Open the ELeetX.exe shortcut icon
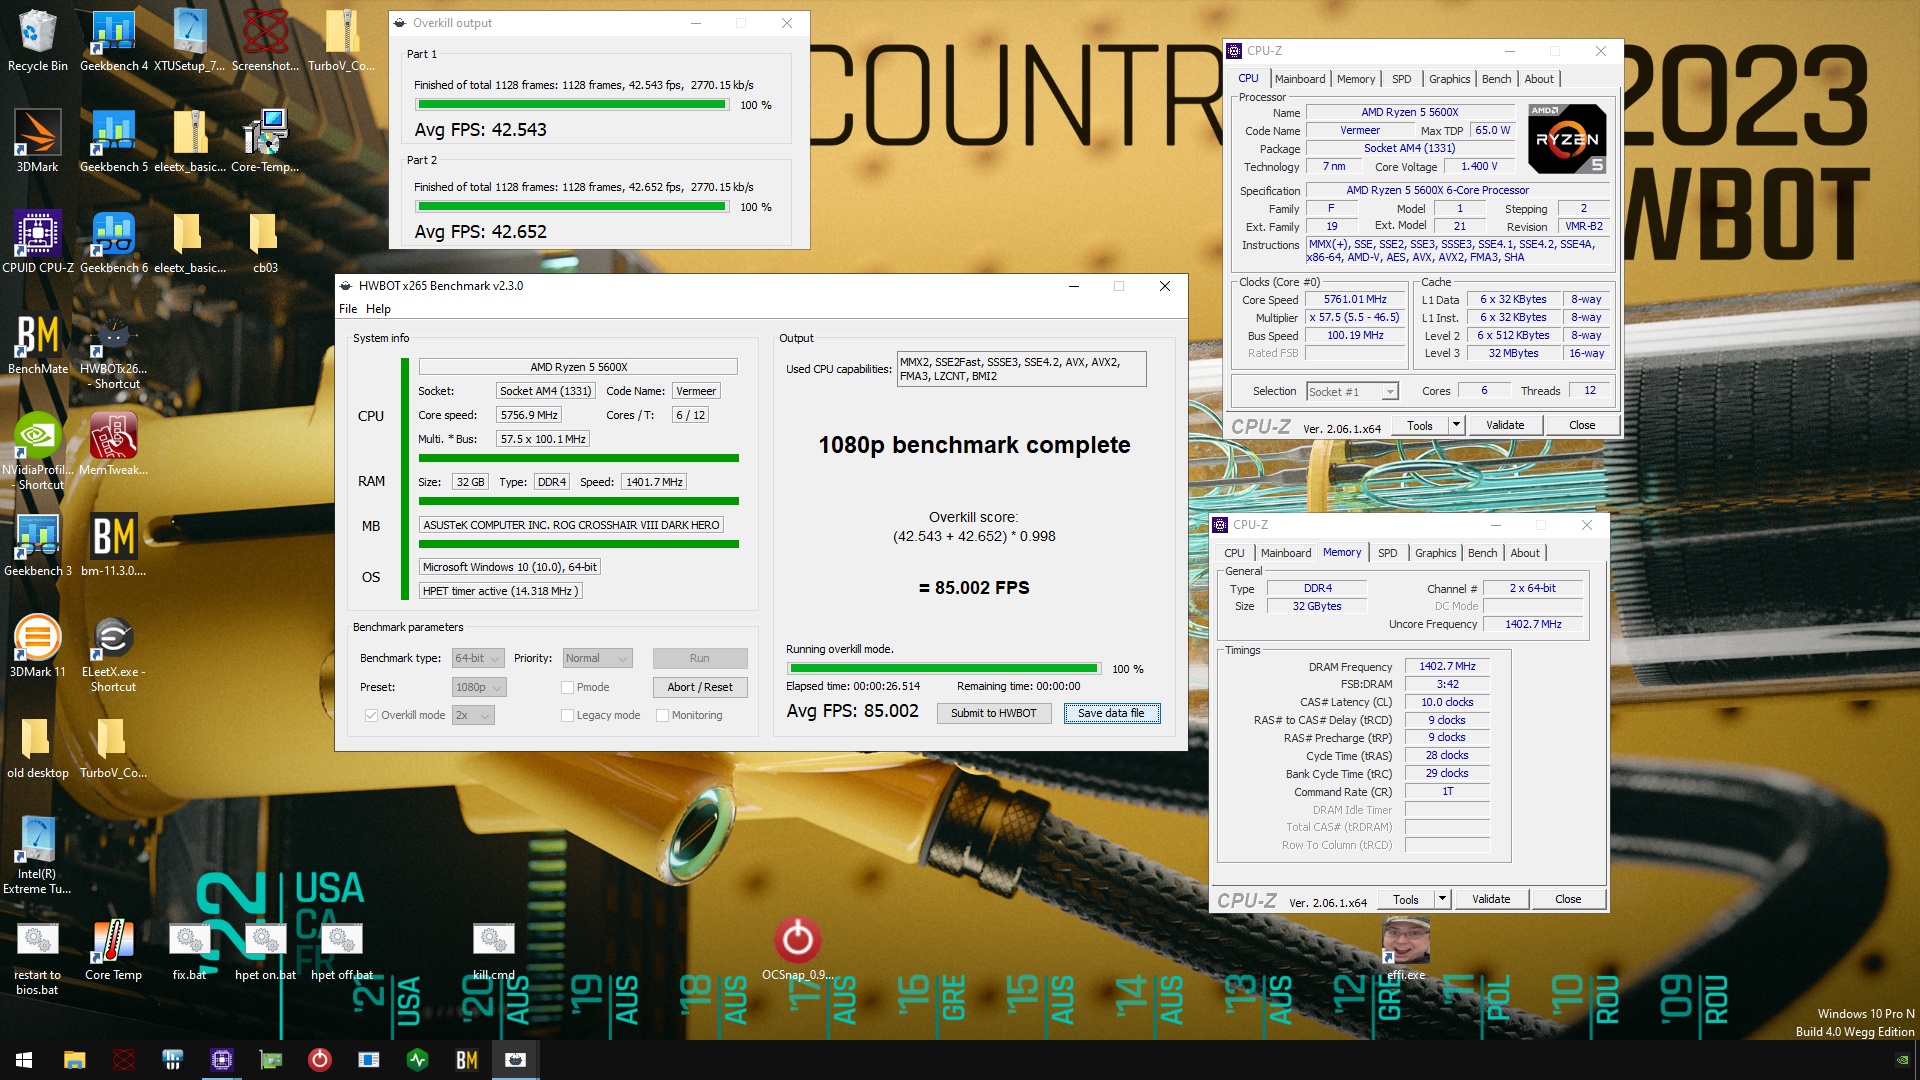The width and height of the screenshot is (1920, 1080). pos(113,653)
